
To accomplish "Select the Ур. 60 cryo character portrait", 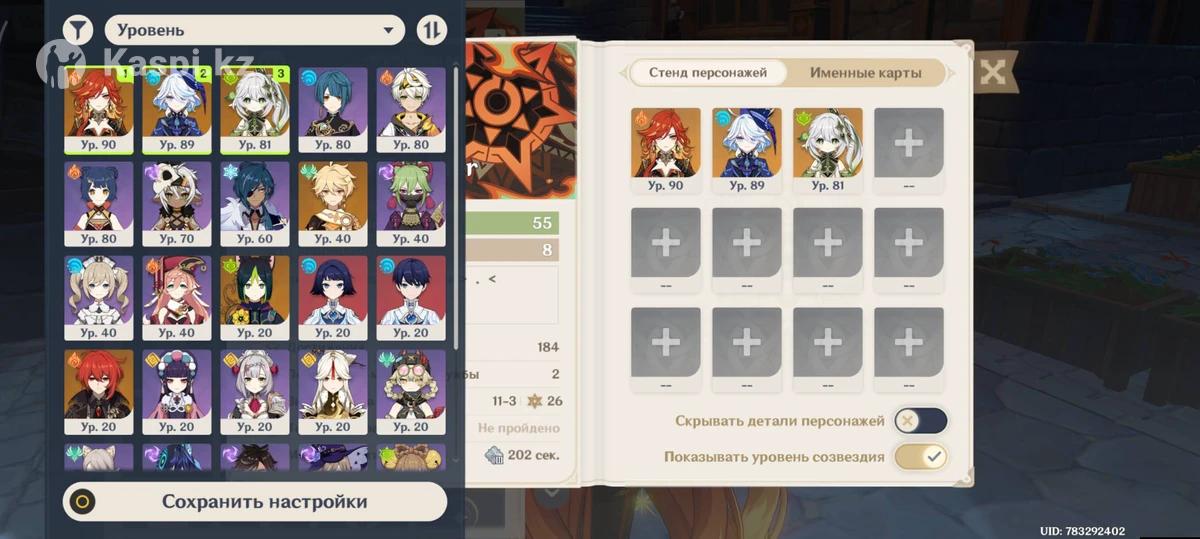I will [255, 204].
